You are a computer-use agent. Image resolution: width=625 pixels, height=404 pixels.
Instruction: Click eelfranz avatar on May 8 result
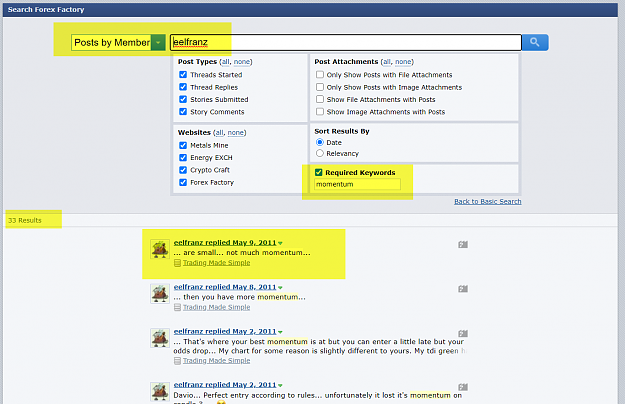click(x=160, y=294)
